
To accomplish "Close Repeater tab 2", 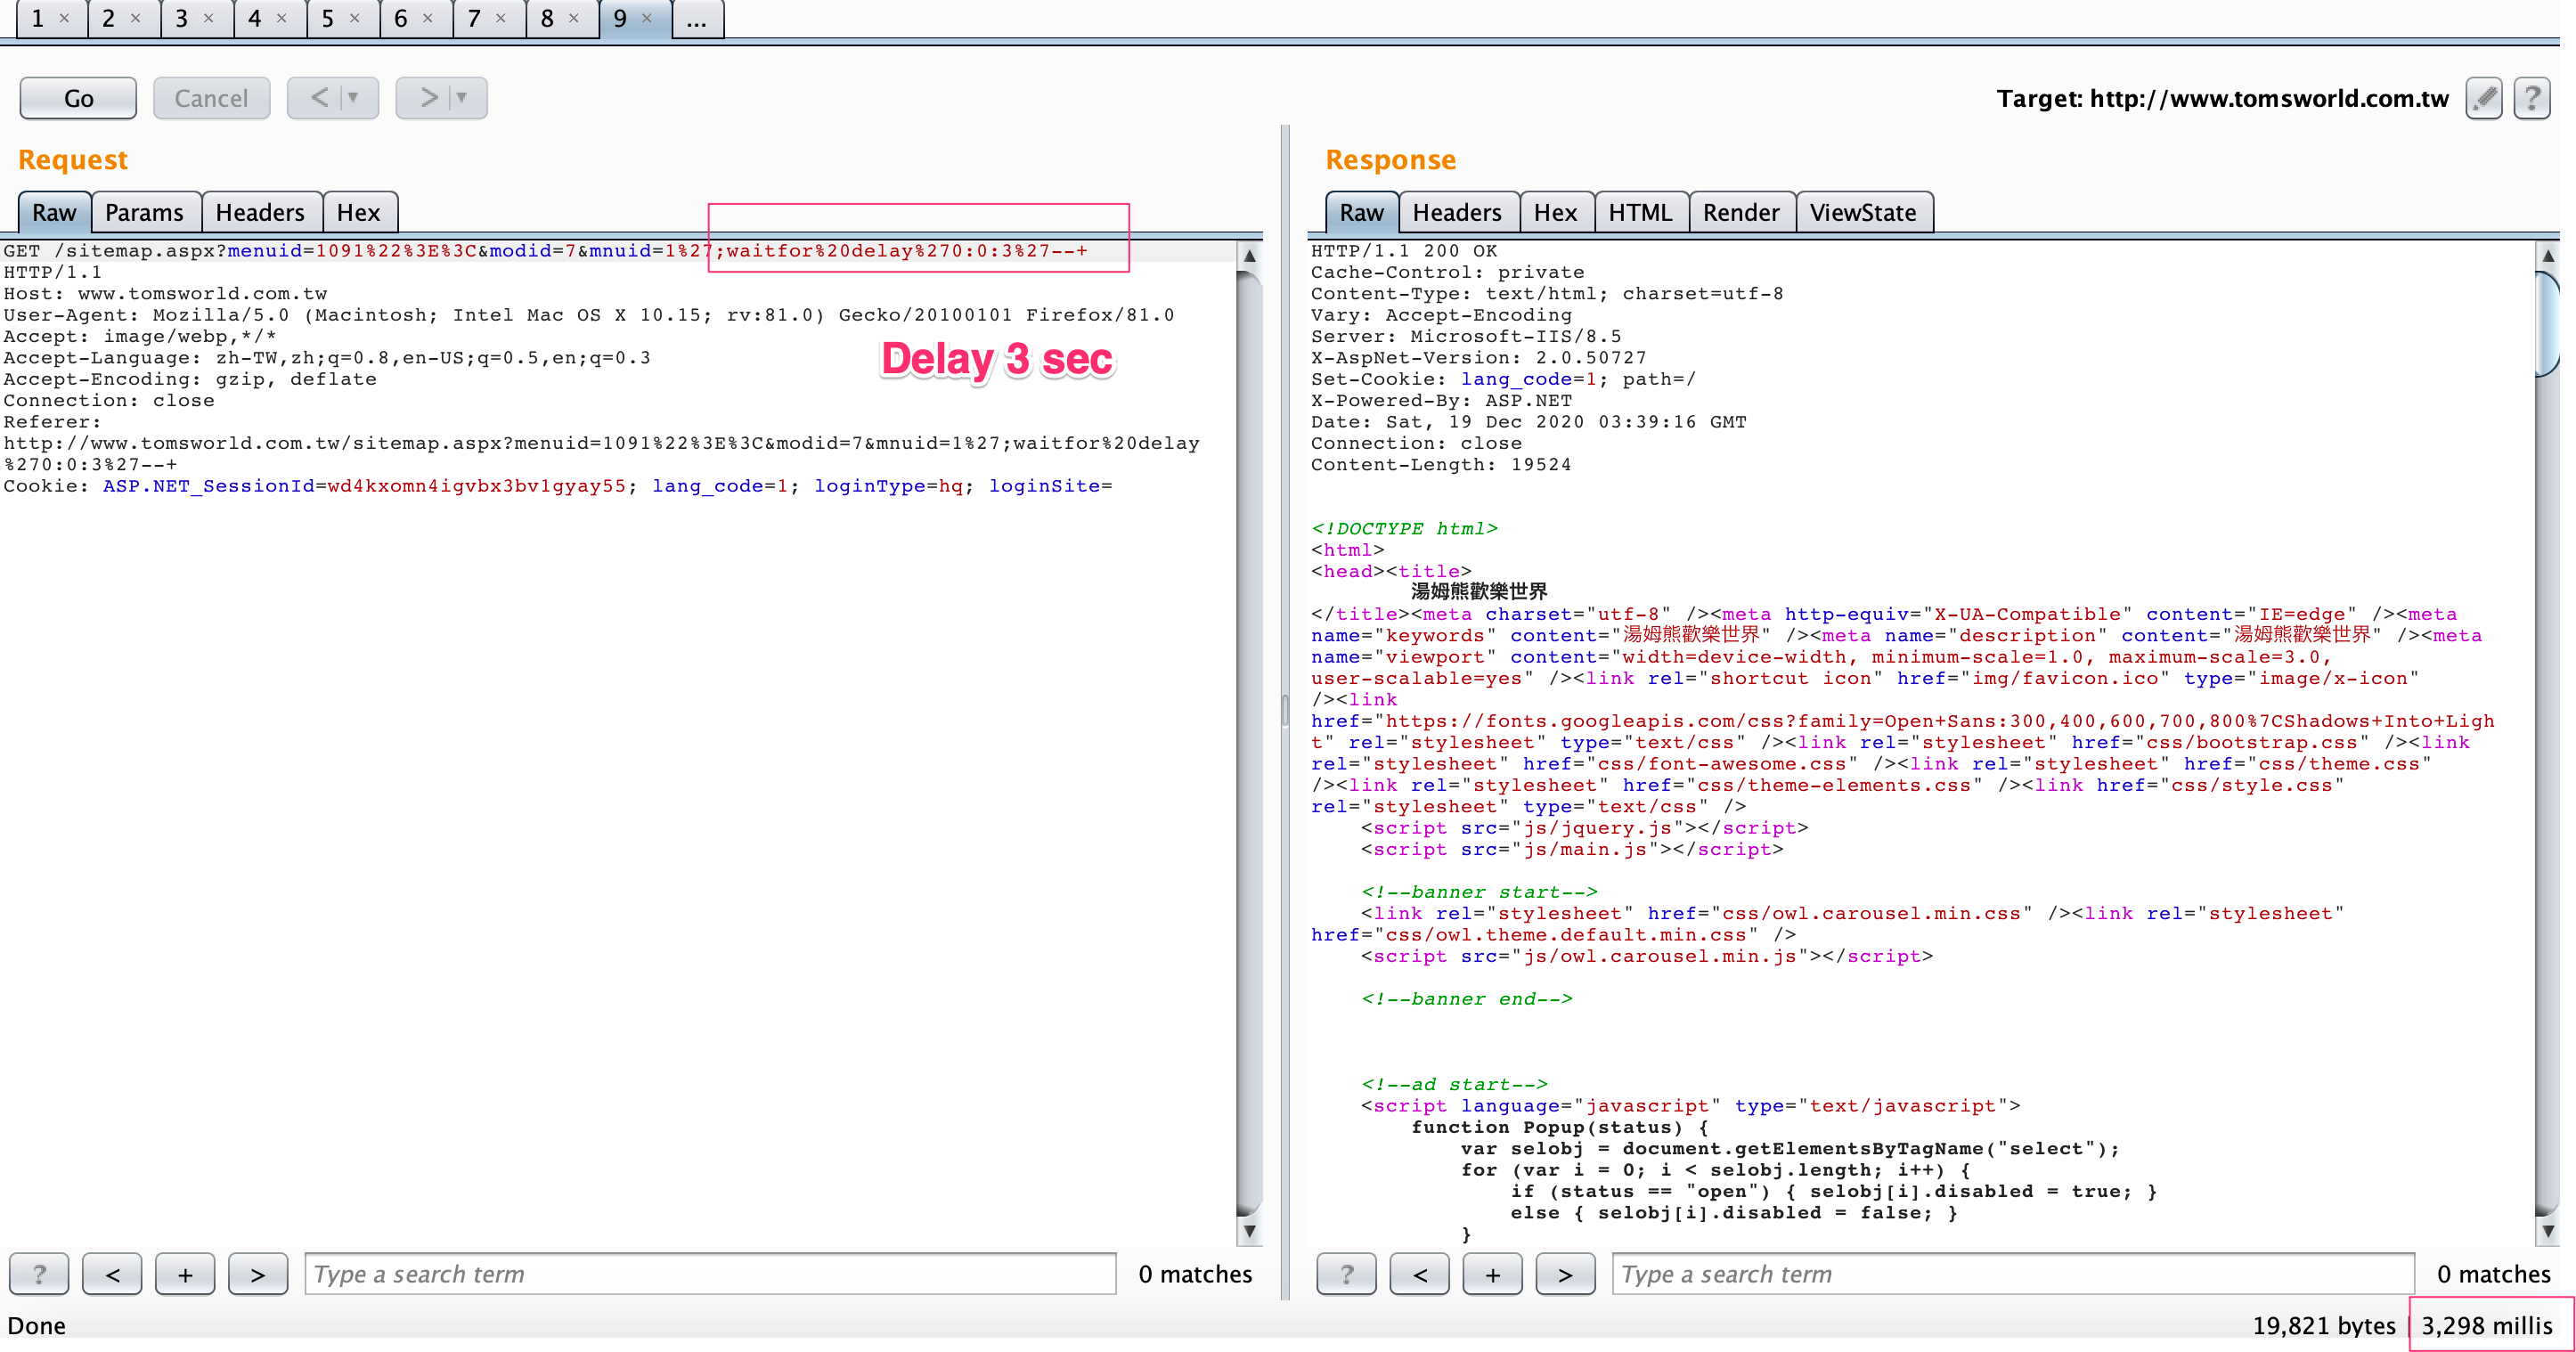I will [135, 18].
